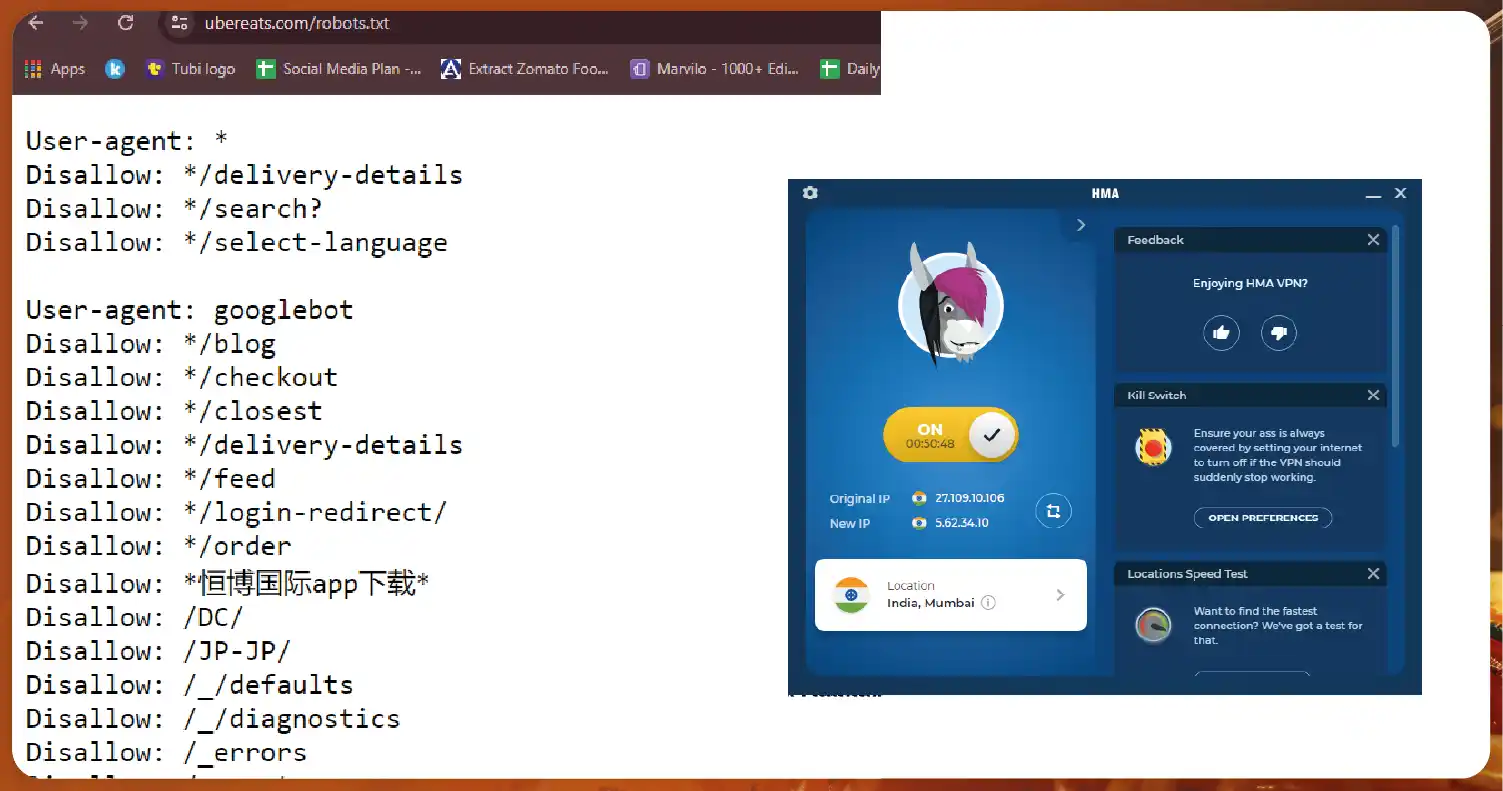Give thumbs down feedback for HMA VPN
The height and width of the screenshot is (791, 1503).
[x=1279, y=333]
